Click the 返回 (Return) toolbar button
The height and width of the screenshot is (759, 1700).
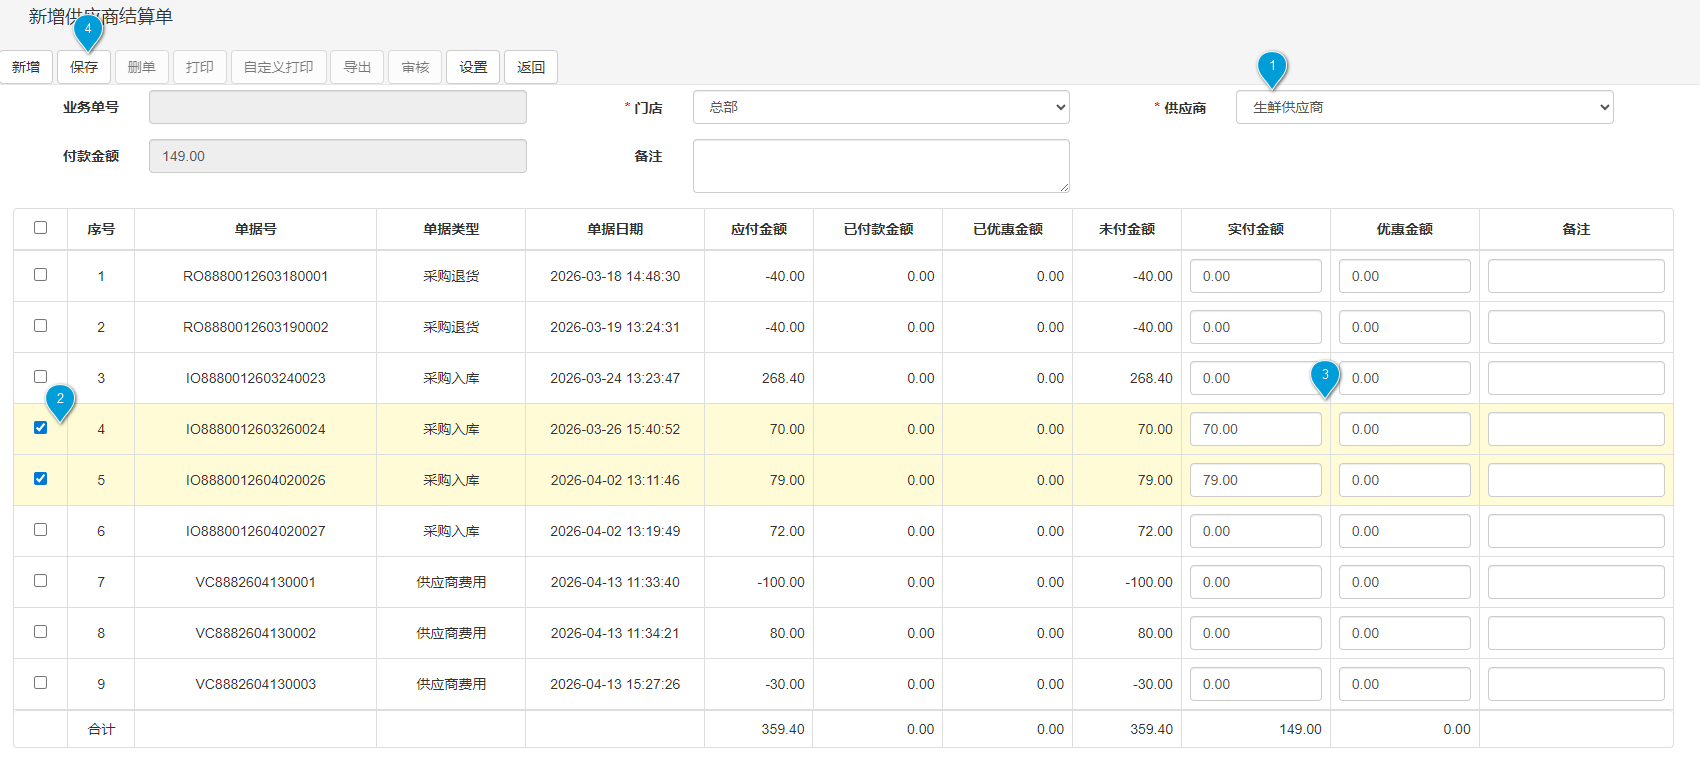click(x=530, y=67)
